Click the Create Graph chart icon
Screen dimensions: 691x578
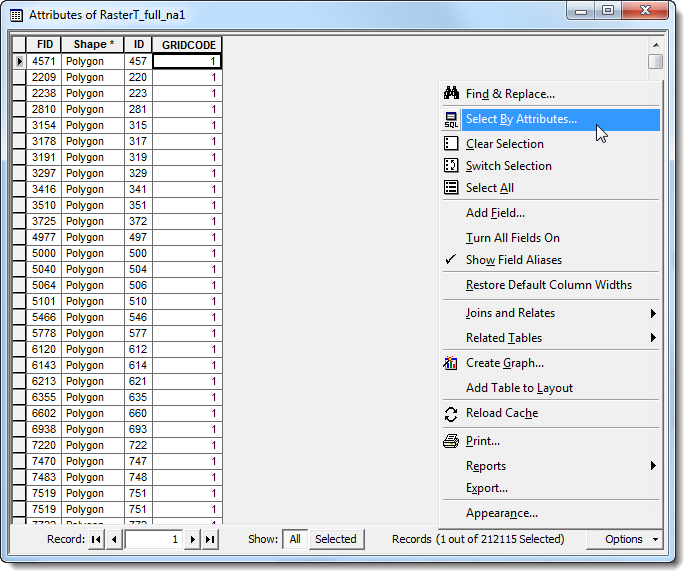pos(450,363)
